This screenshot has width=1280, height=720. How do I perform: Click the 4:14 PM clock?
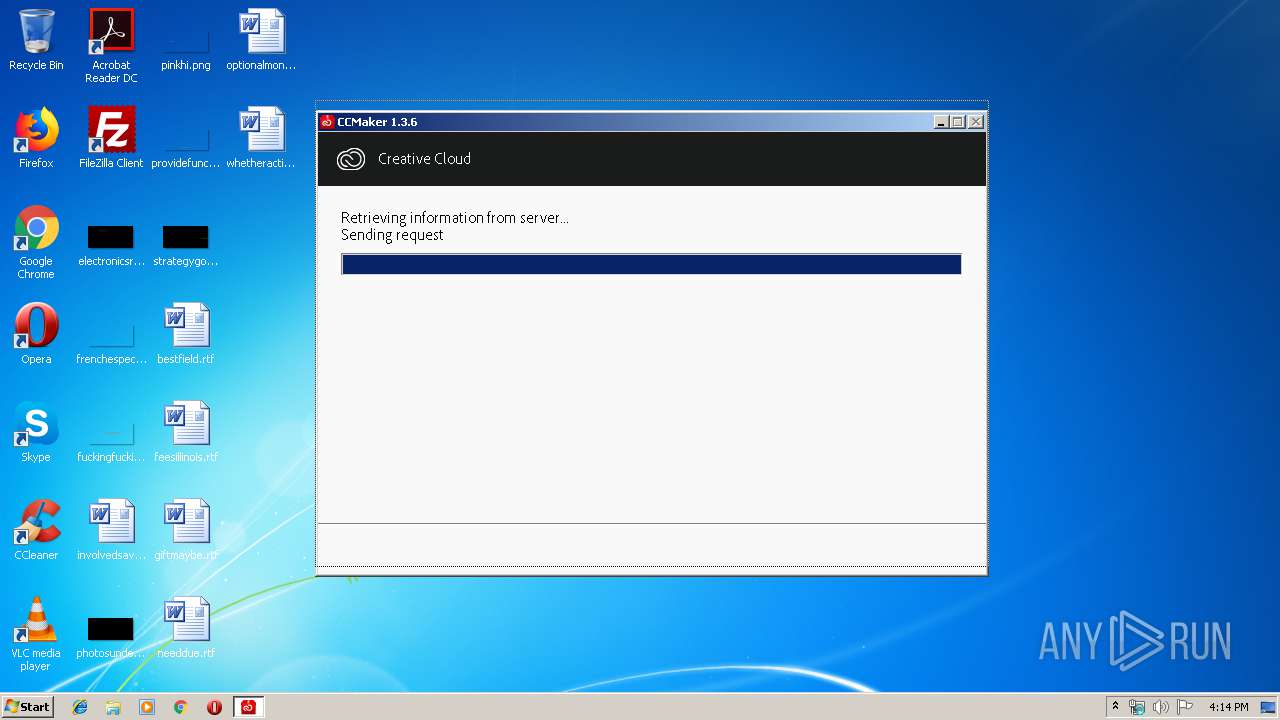(x=1228, y=707)
